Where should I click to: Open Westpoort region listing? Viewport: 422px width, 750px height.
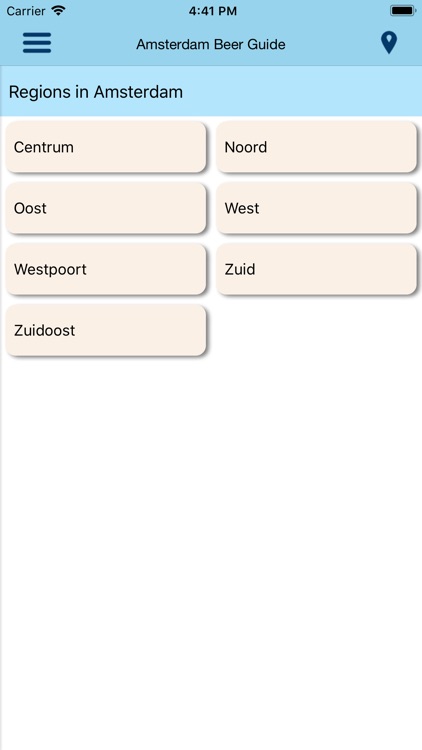click(x=106, y=269)
